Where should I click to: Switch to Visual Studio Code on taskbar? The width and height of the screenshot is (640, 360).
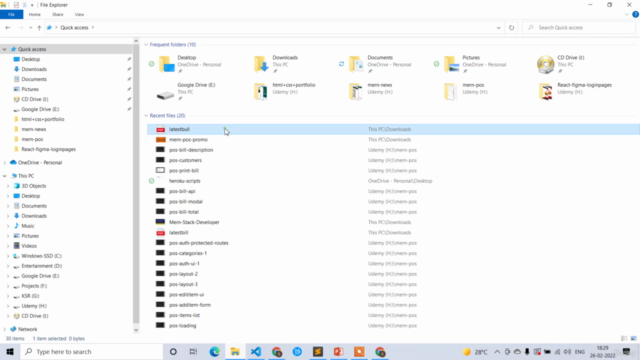coord(256,351)
